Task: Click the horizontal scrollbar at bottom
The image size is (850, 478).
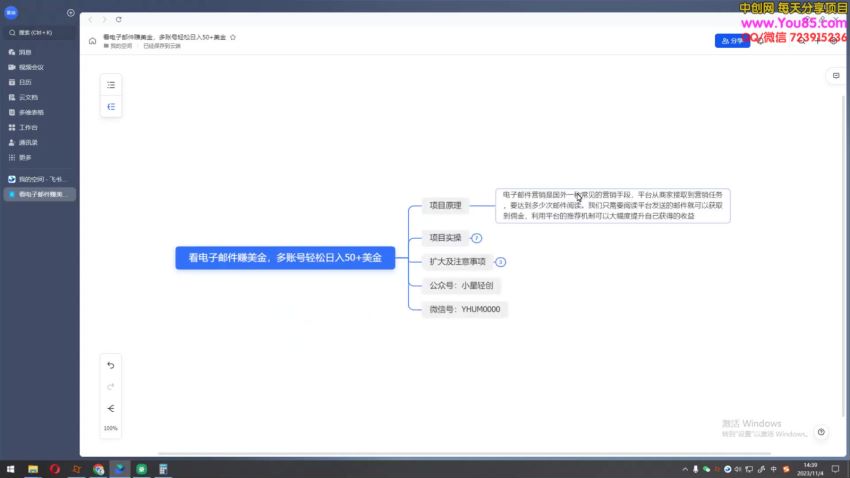Action: (x=464, y=454)
